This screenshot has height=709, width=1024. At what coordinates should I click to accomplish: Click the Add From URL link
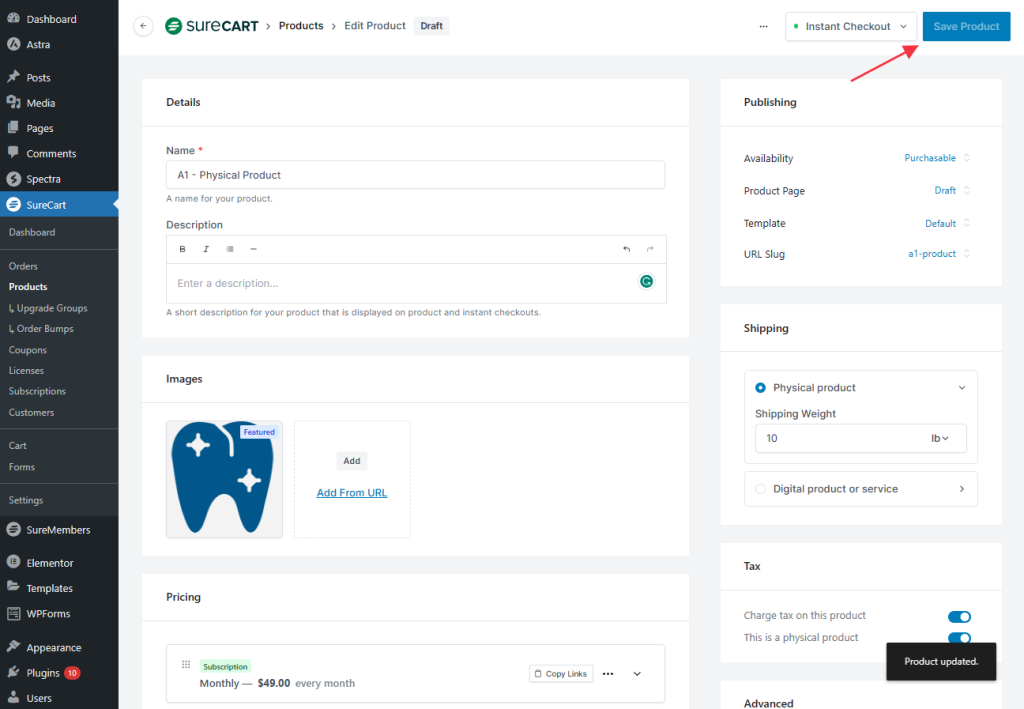tap(352, 493)
